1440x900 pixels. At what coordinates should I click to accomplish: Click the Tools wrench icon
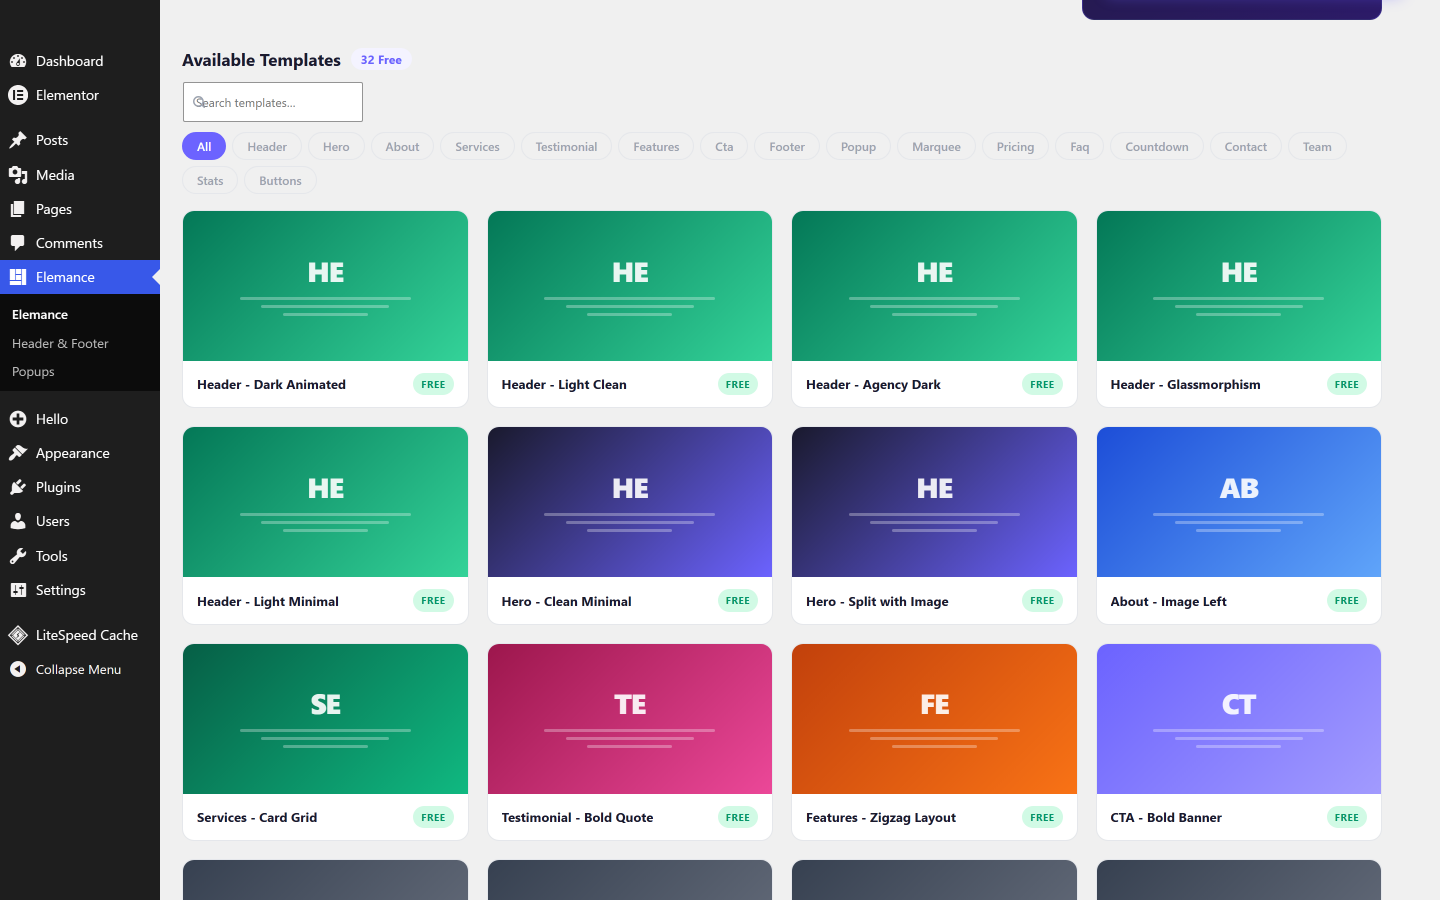click(18, 556)
